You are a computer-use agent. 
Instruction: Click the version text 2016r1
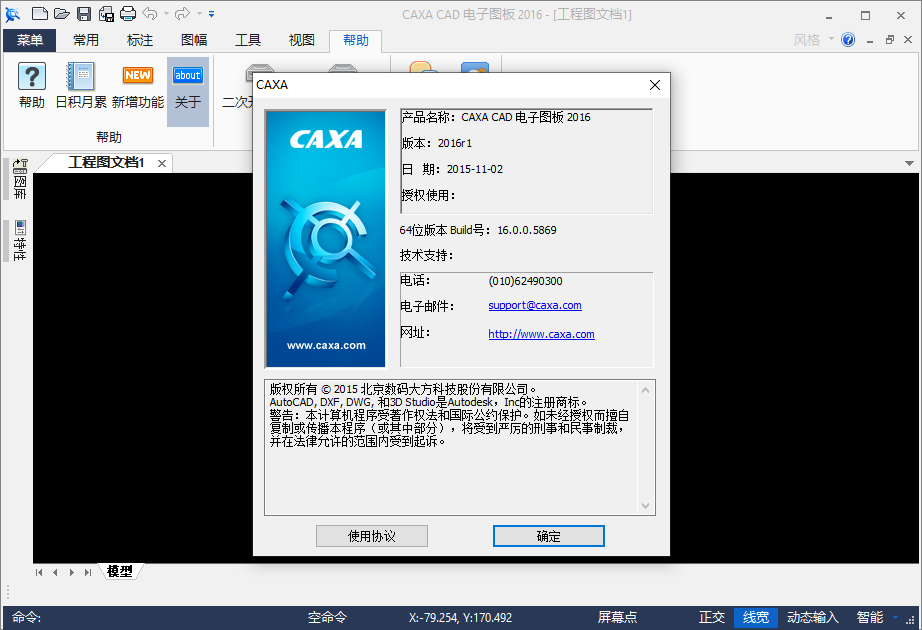click(455, 143)
